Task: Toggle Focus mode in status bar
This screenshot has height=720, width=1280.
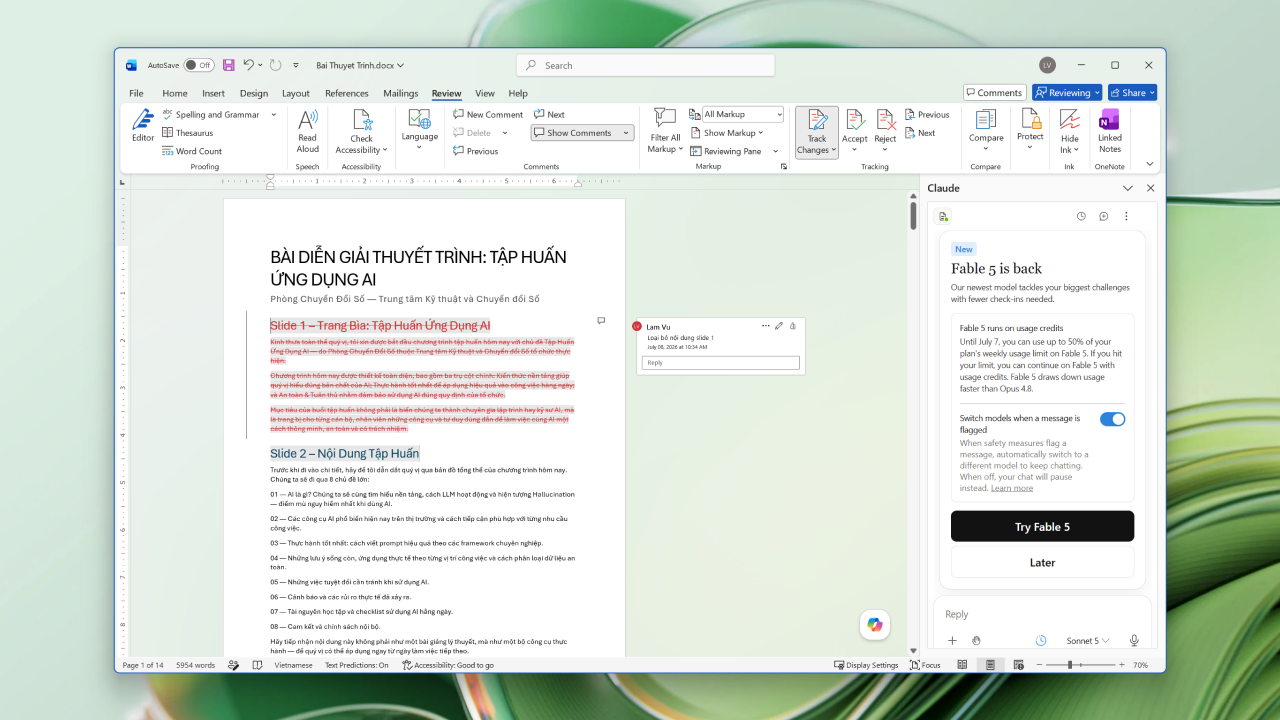Action: pos(925,665)
